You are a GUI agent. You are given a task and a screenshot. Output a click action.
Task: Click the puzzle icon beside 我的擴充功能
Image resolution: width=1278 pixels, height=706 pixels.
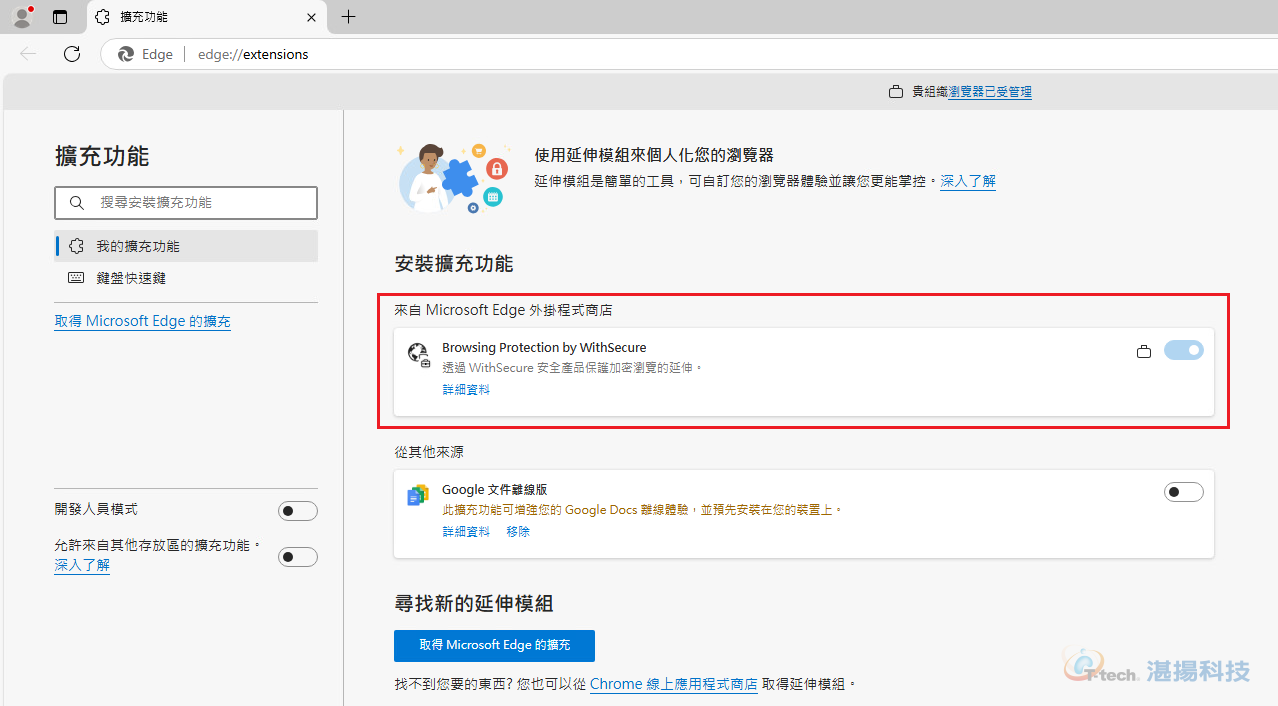[76, 246]
